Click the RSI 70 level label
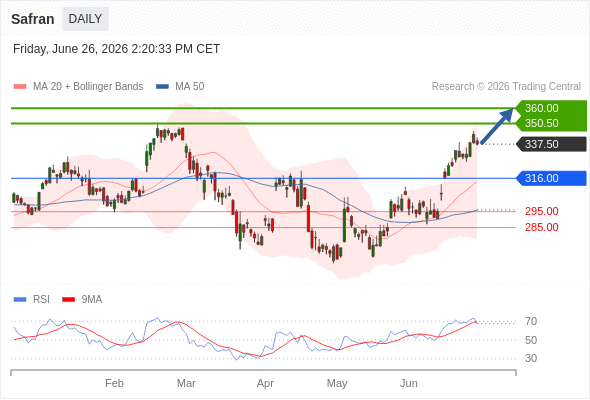The image size is (590, 400). [x=531, y=321]
